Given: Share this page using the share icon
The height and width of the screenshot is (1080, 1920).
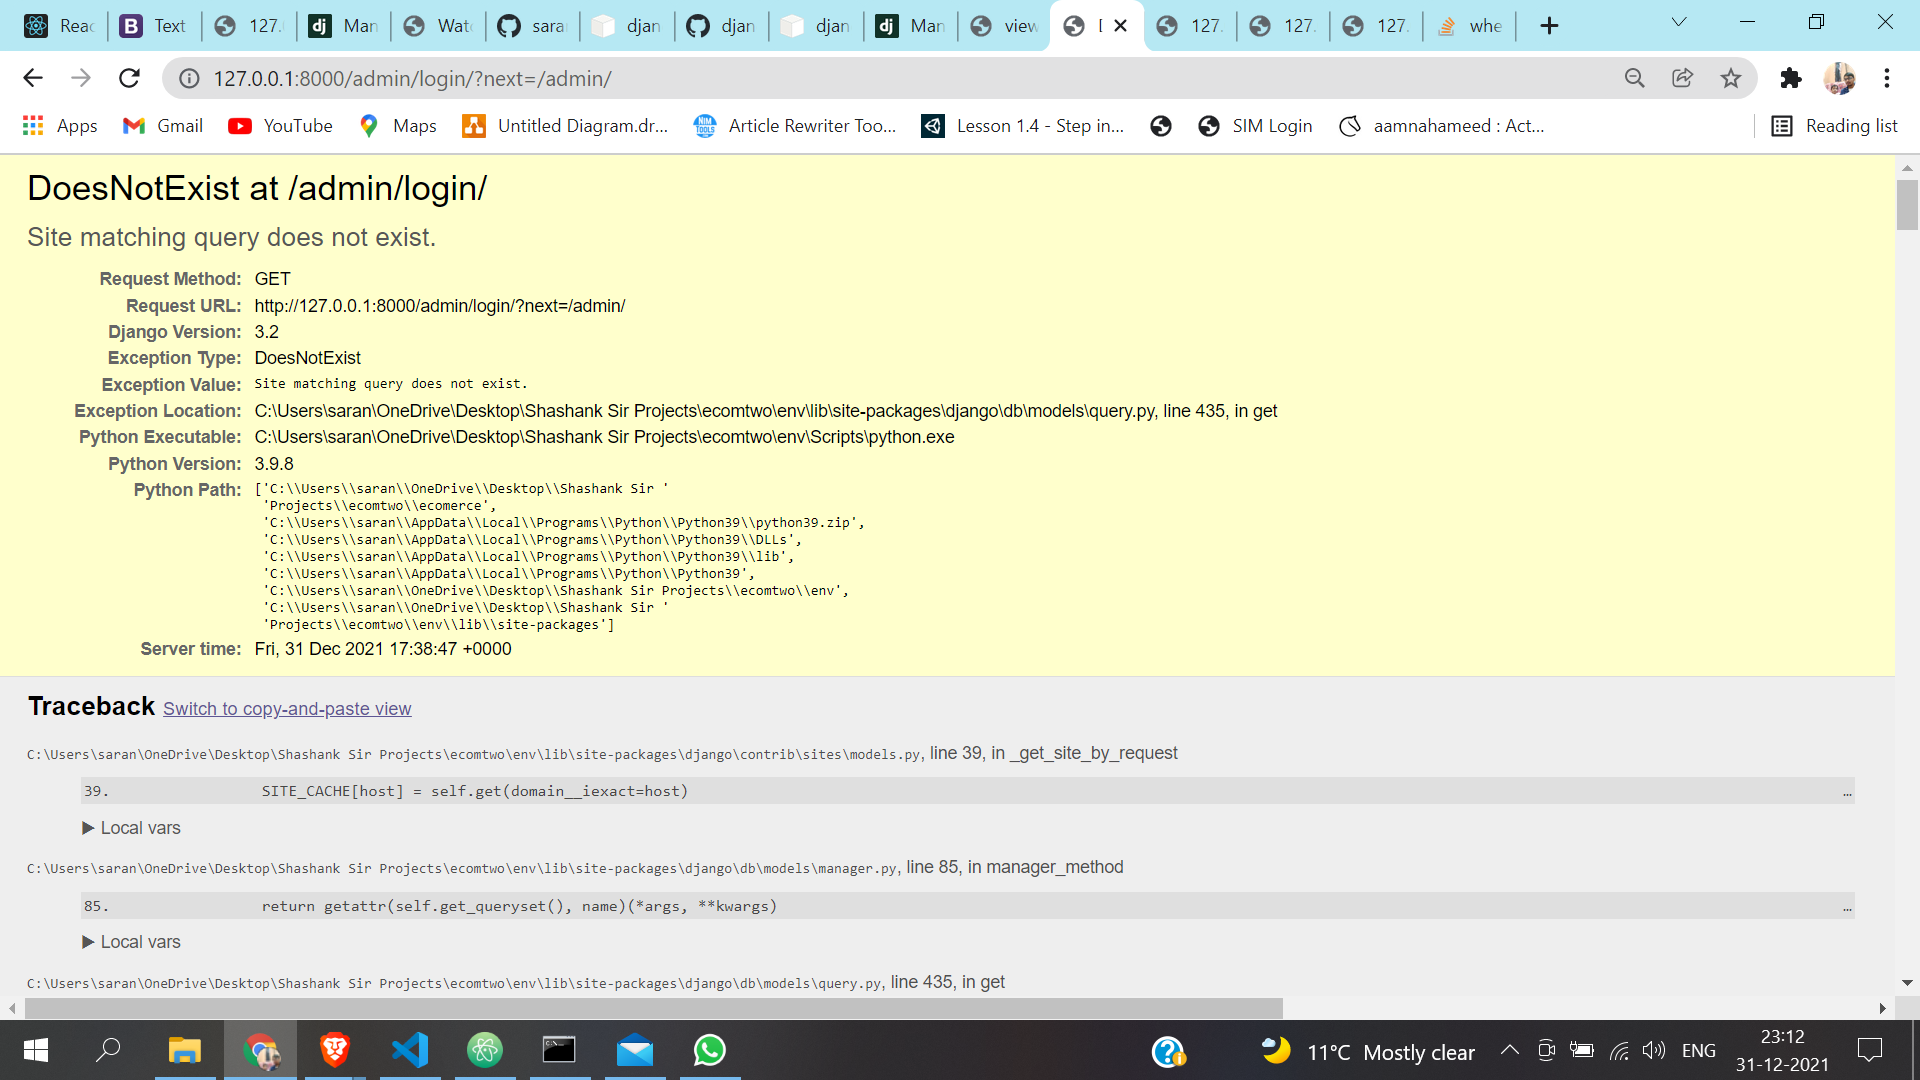Looking at the screenshot, I should (x=1682, y=78).
